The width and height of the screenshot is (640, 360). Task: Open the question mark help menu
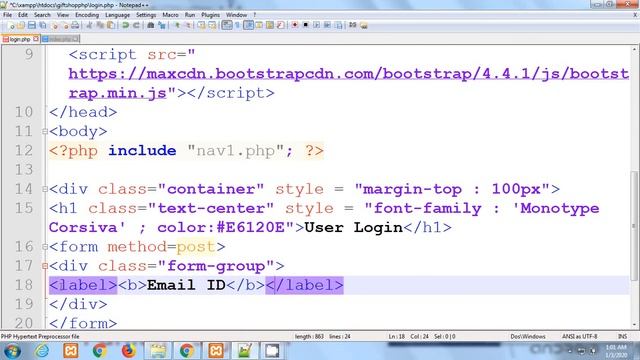coord(255,15)
